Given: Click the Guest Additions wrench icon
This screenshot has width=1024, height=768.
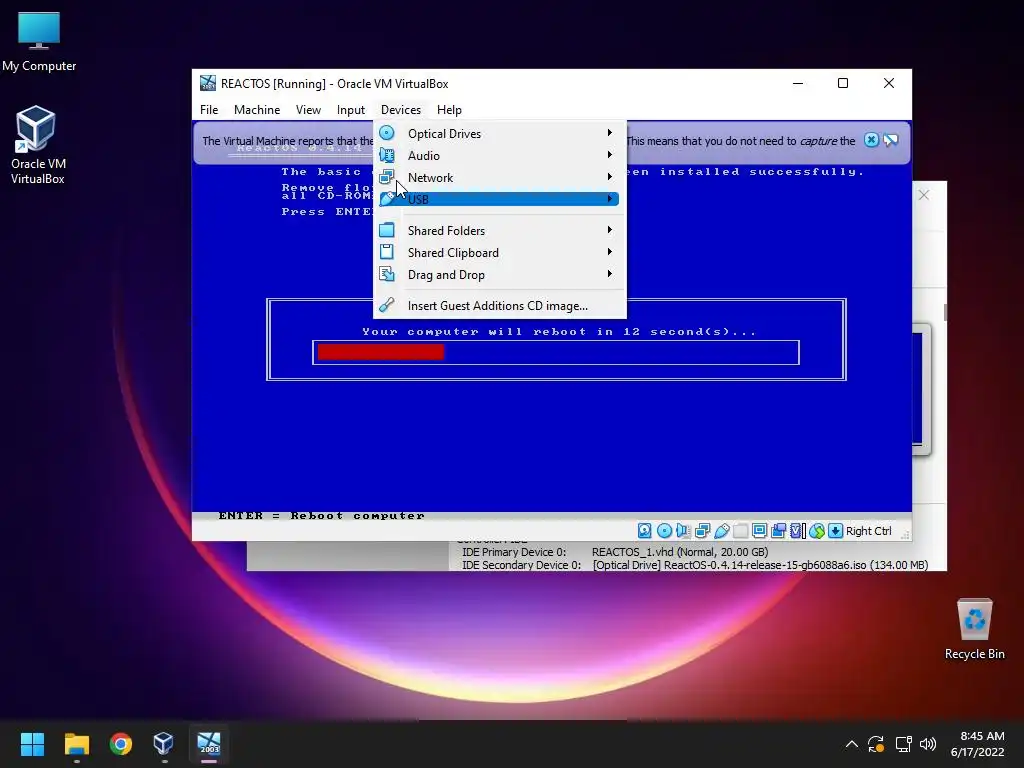Looking at the screenshot, I should pos(387,305).
